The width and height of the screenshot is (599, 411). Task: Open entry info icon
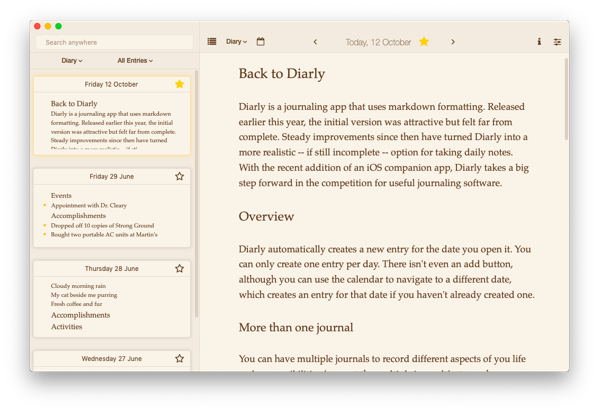click(x=539, y=42)
